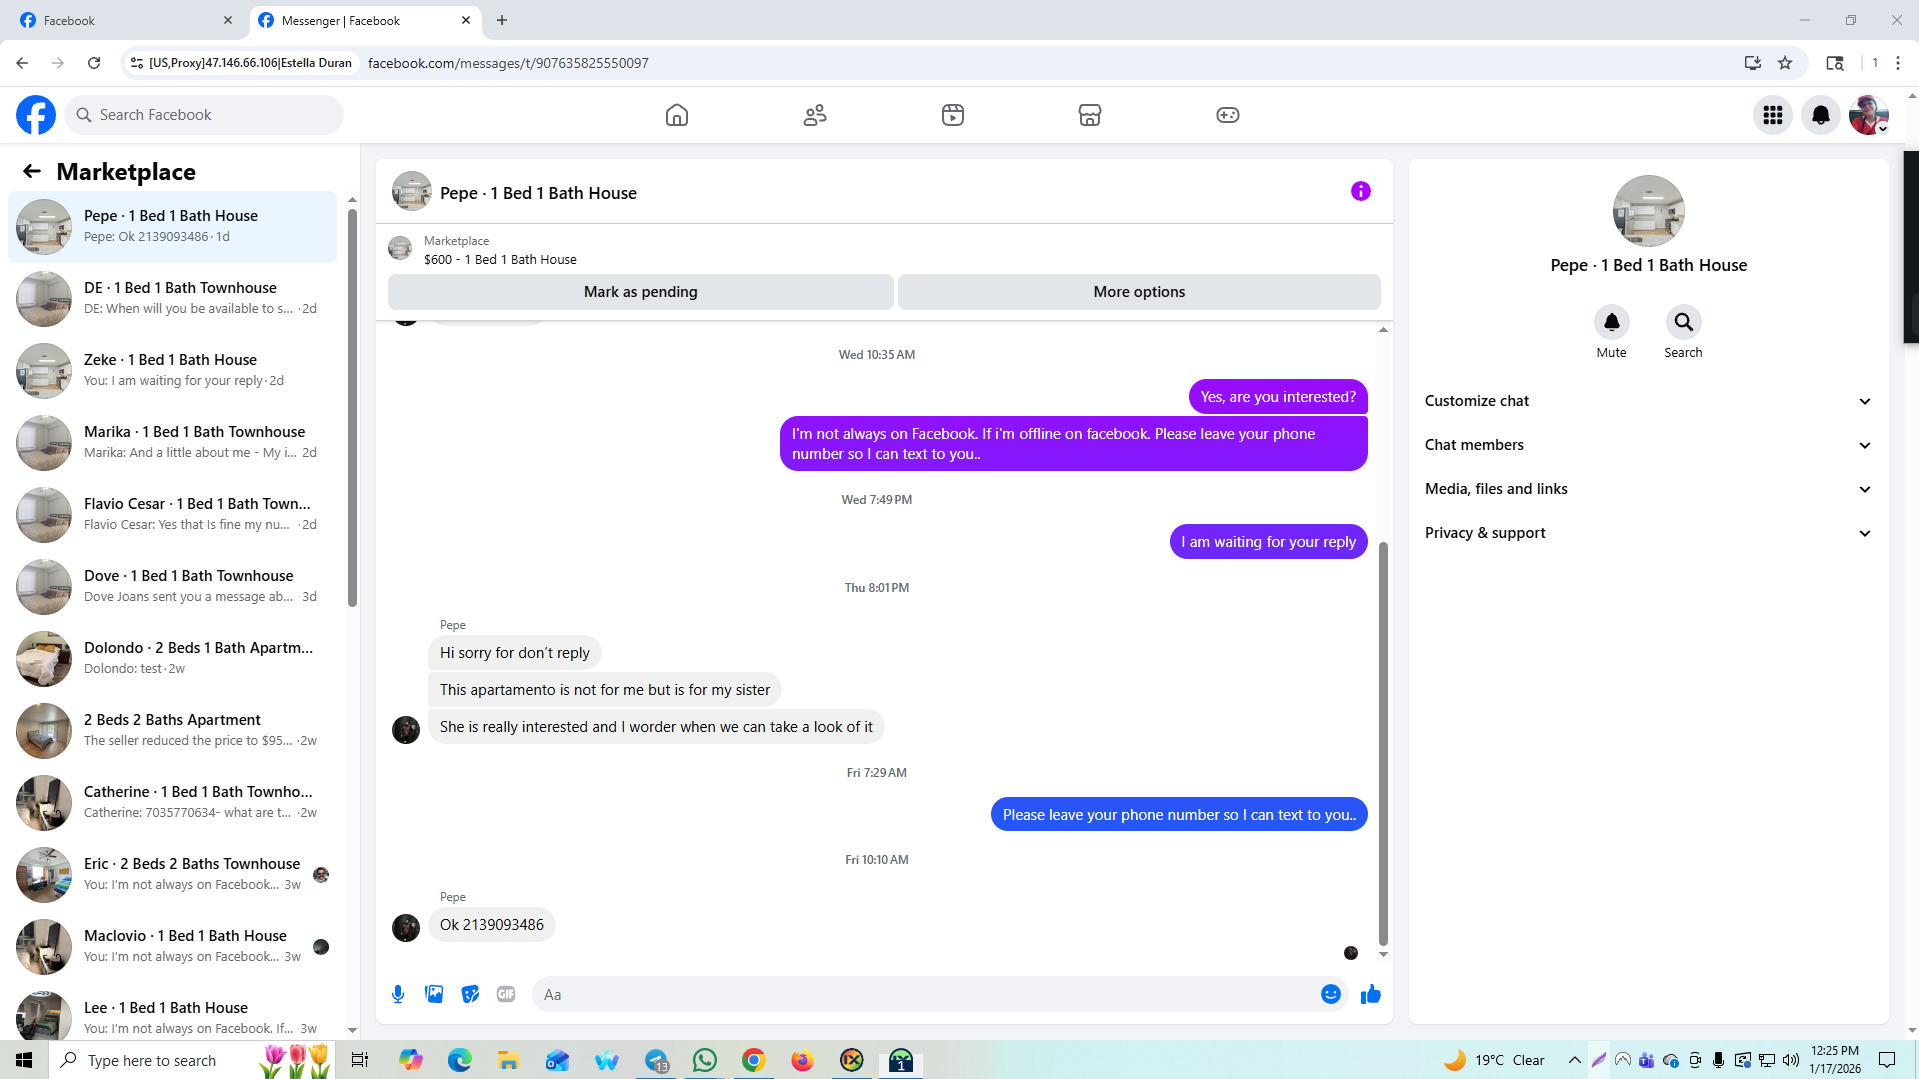
Task: Open the DE 1 Bed 1 Bath Townhouse chat
Action: [173, 298]
